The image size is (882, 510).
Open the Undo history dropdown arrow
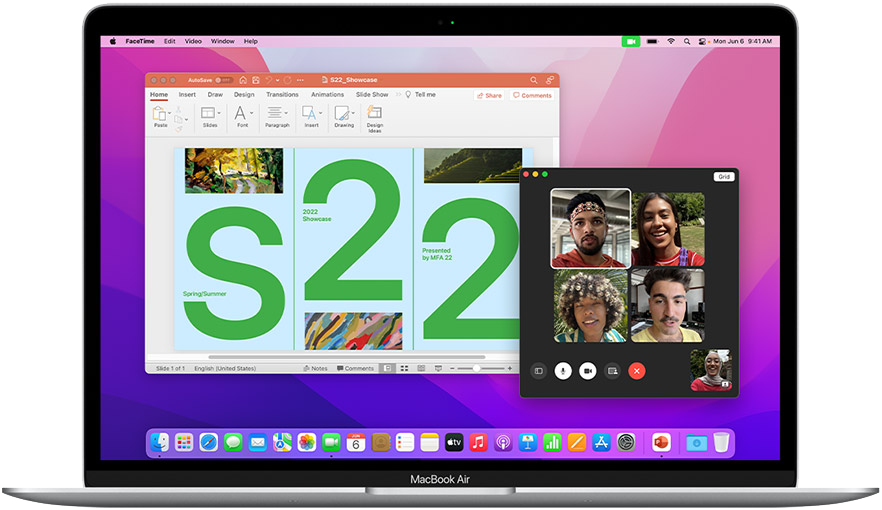(277, 80)
